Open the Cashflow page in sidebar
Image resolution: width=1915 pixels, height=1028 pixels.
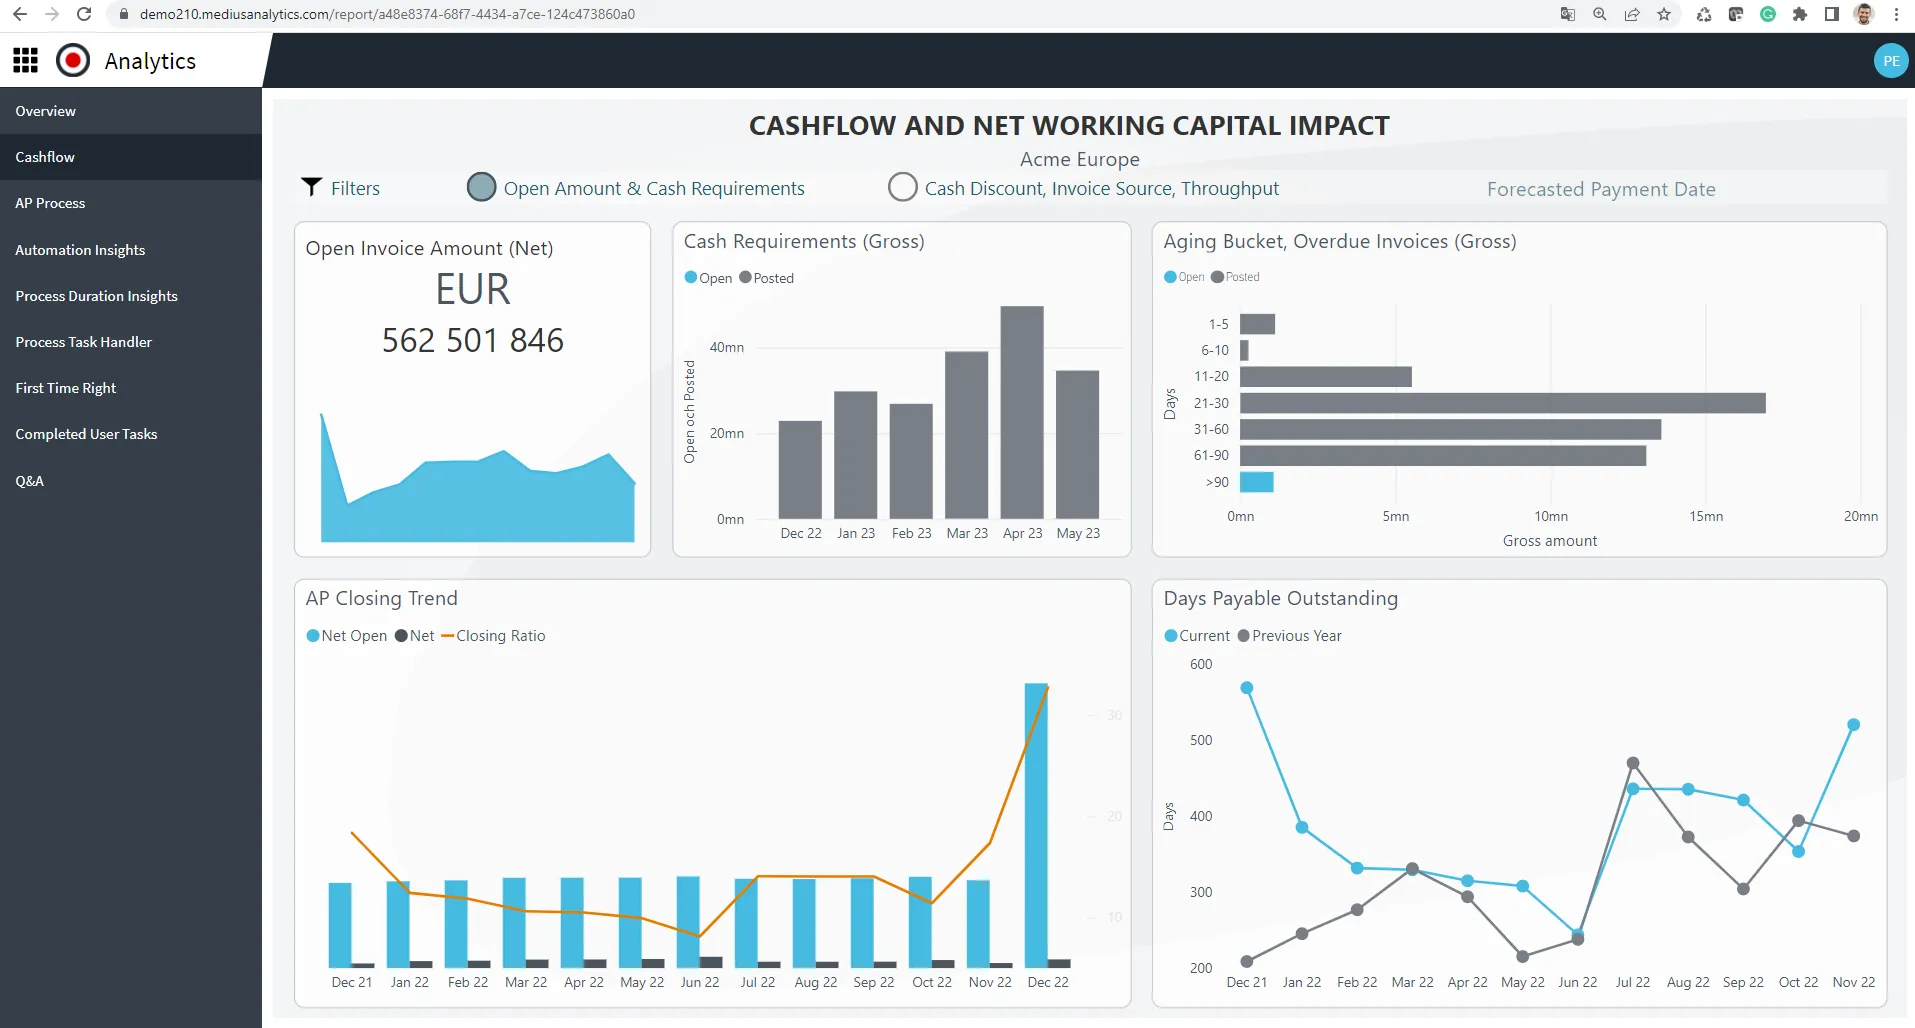click(131, 157)
